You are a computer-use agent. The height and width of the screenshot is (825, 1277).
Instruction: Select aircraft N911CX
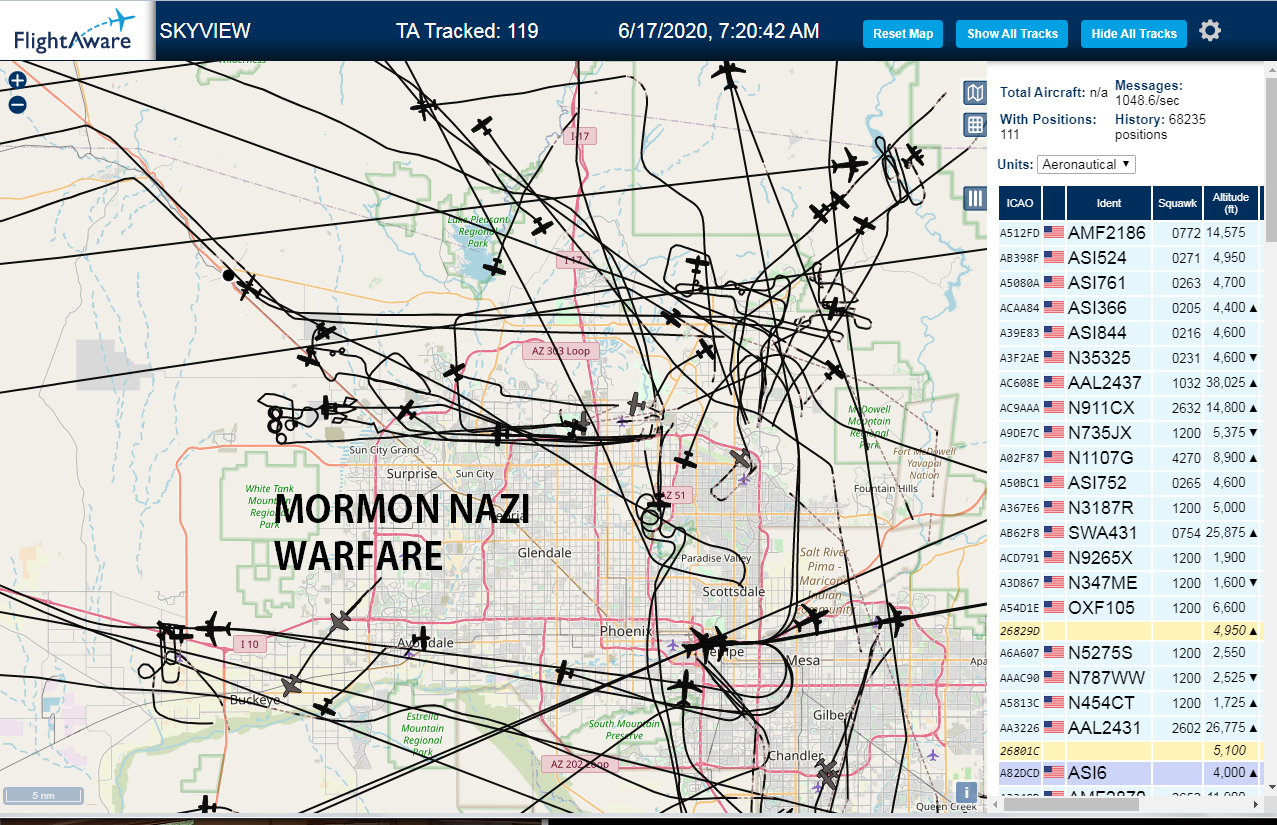tap(1129, 408)
